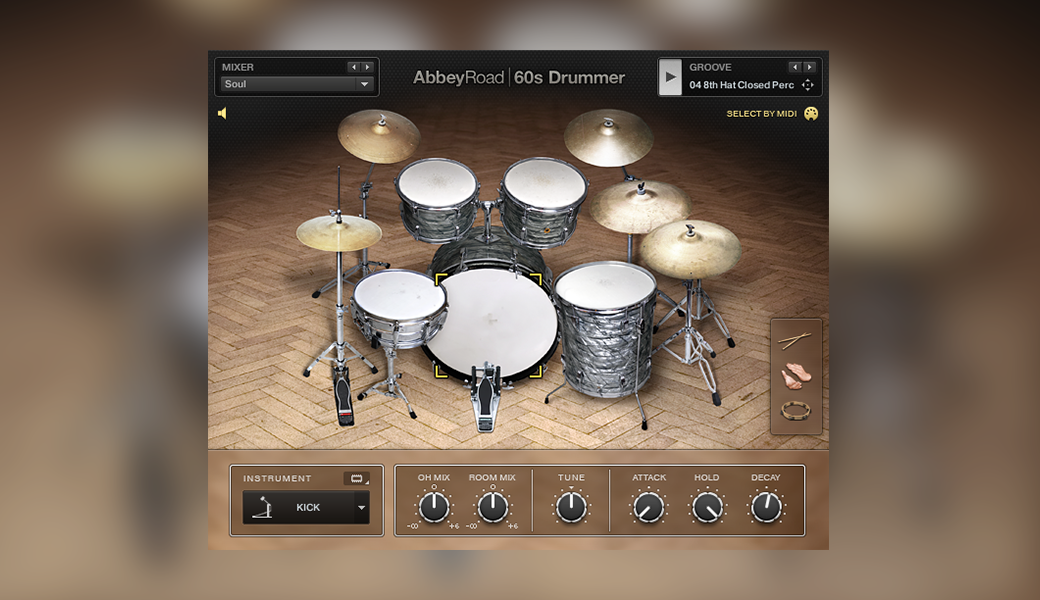This screenshot has height=600, width=1040.
Task: Select the snare drum in the kit
Action: (x=398, y=306)
